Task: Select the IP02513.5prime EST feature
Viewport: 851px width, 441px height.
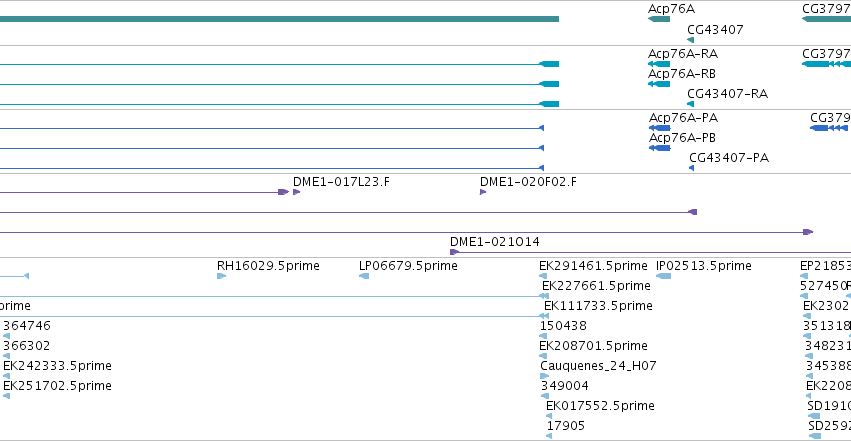Action: tap(664, 276)
